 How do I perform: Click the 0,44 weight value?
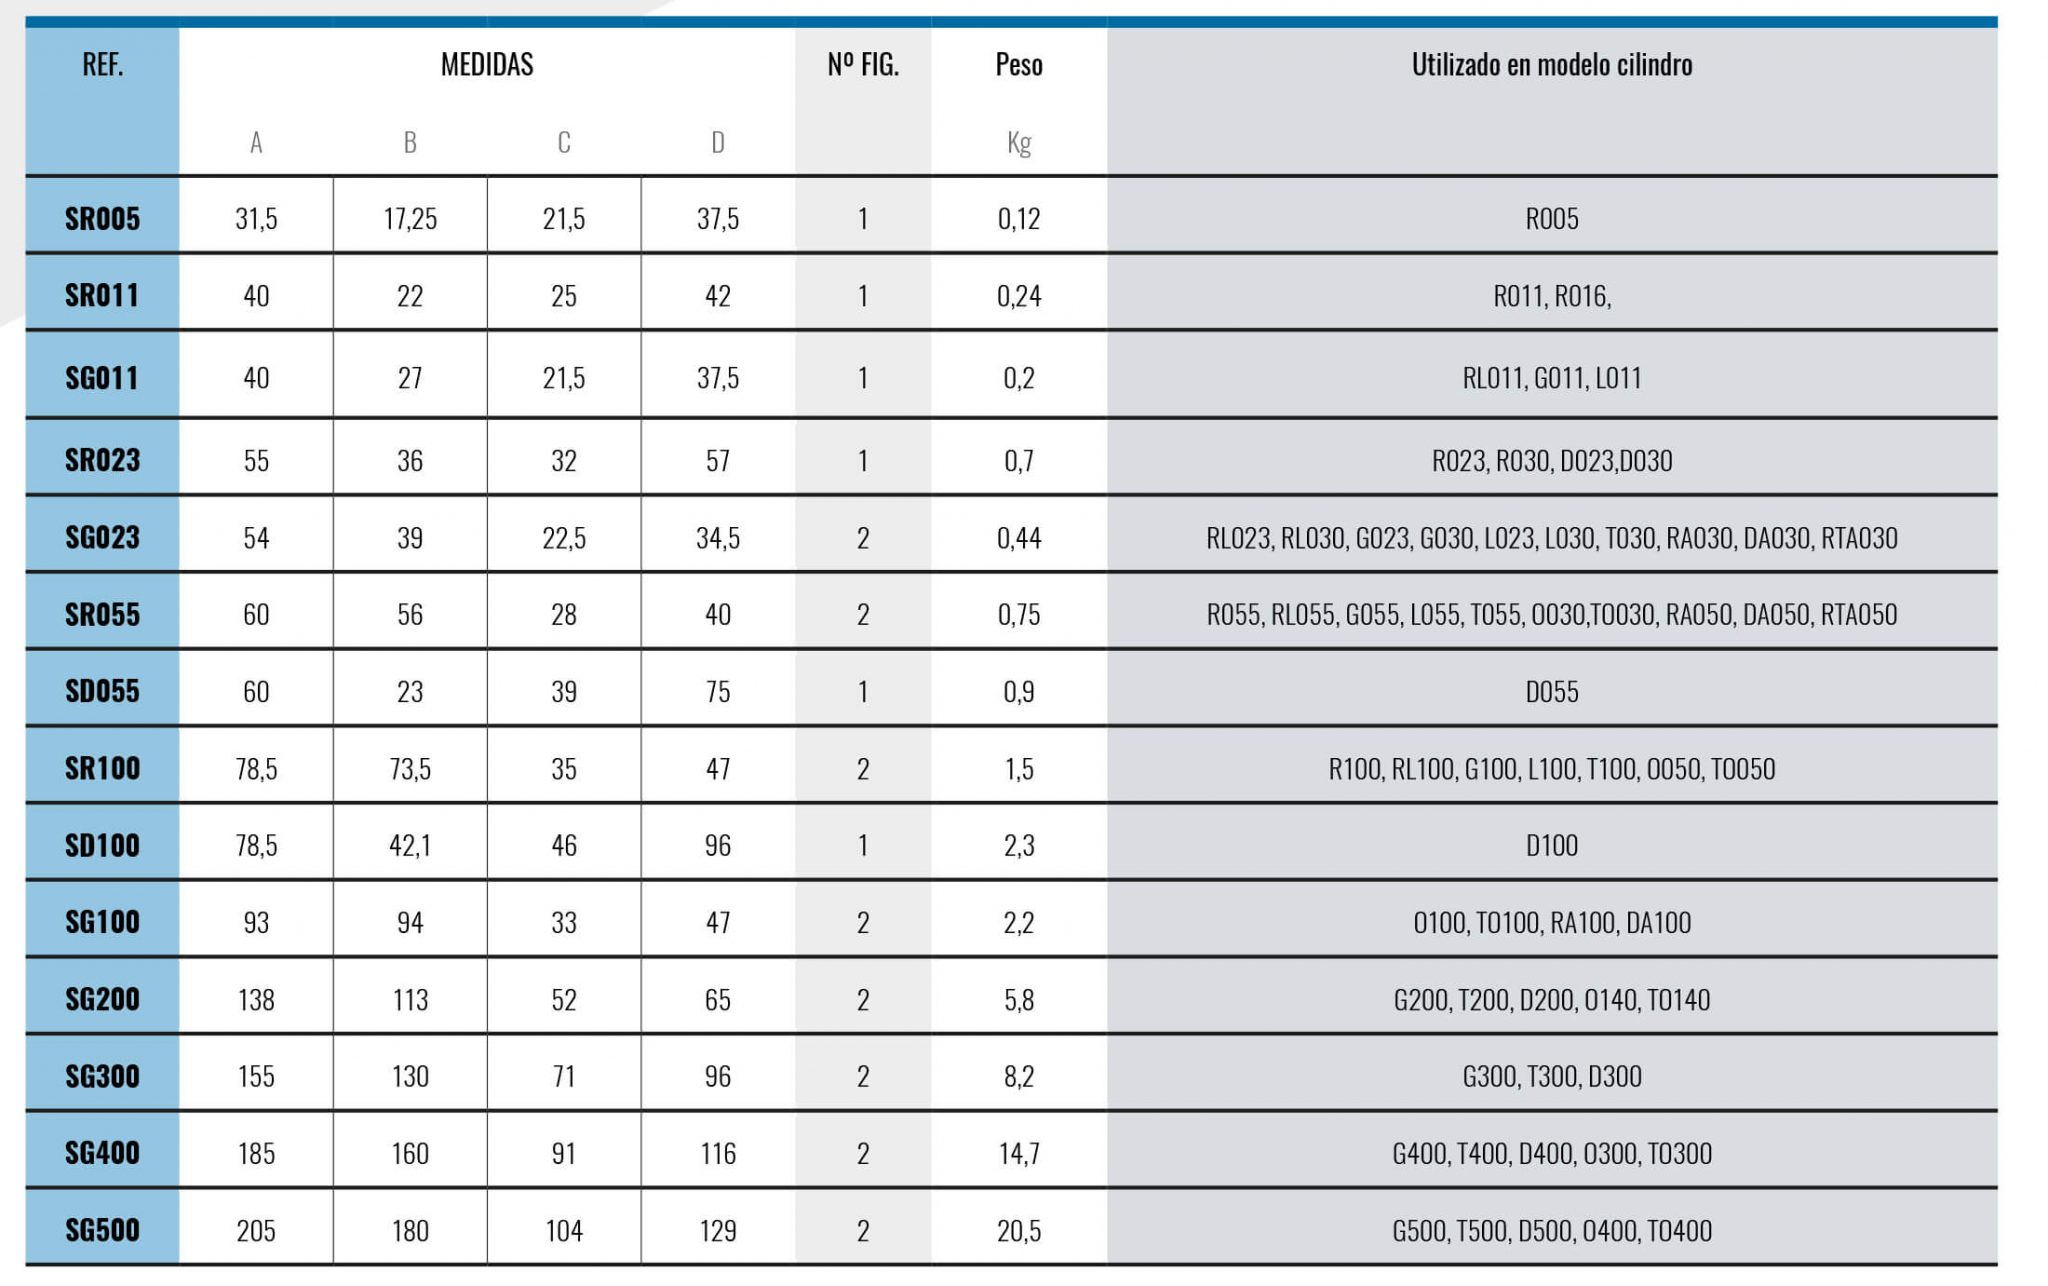[1018, 538]
